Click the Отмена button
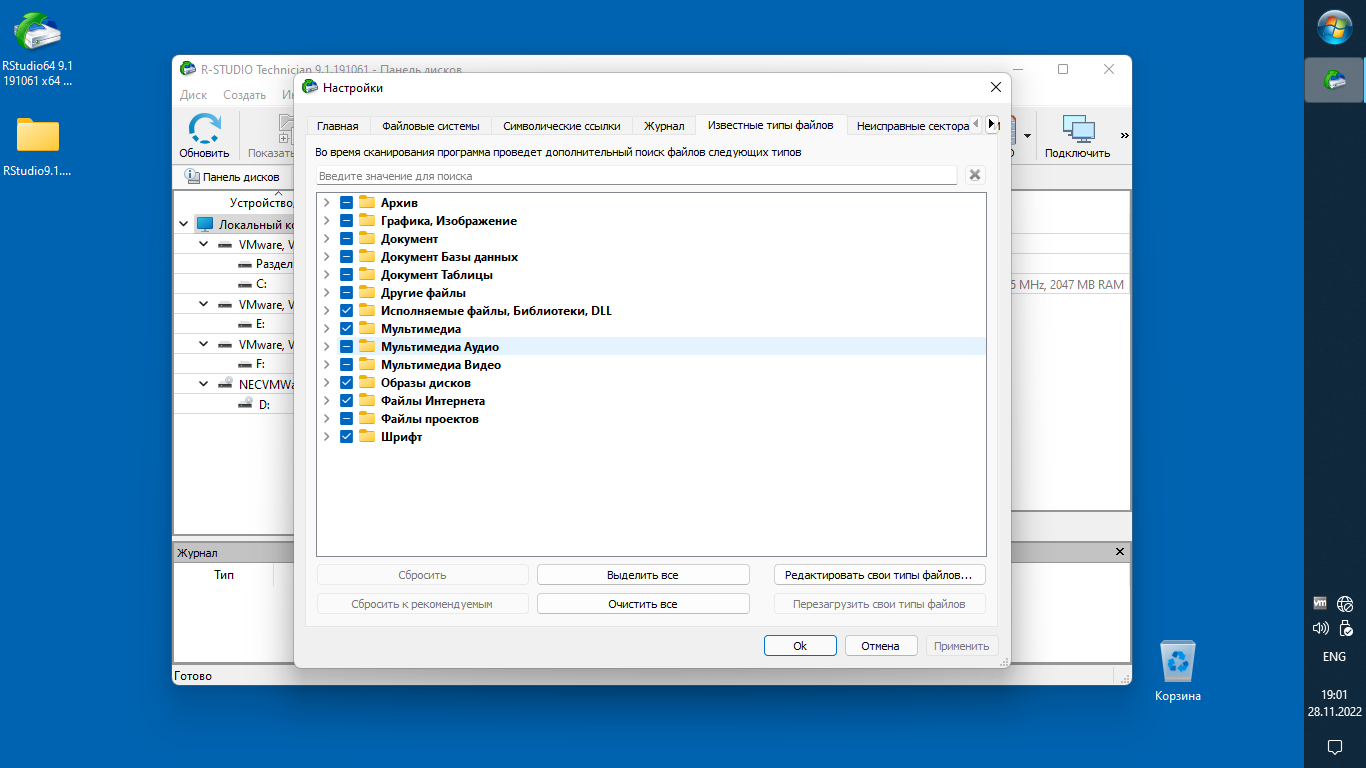Image resolution: width=1366 pixels, height=768 pixels. point(880,646)
